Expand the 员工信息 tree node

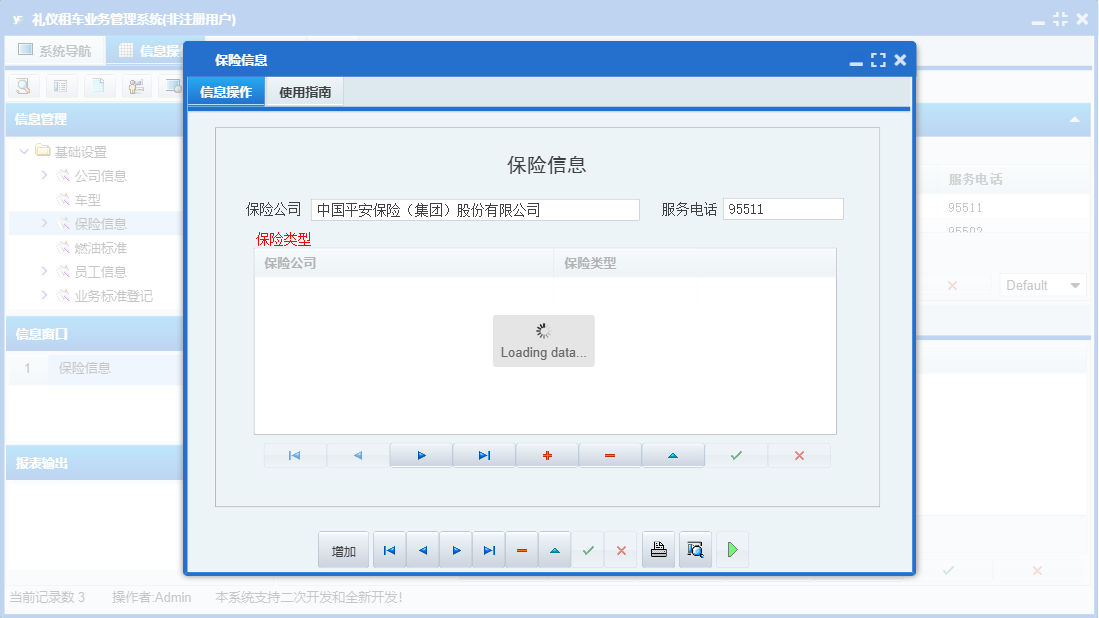[x=45, y=271]
